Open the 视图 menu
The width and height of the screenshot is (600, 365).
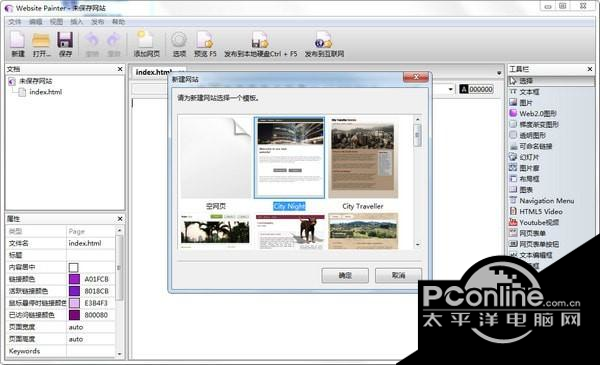(56, 22)
